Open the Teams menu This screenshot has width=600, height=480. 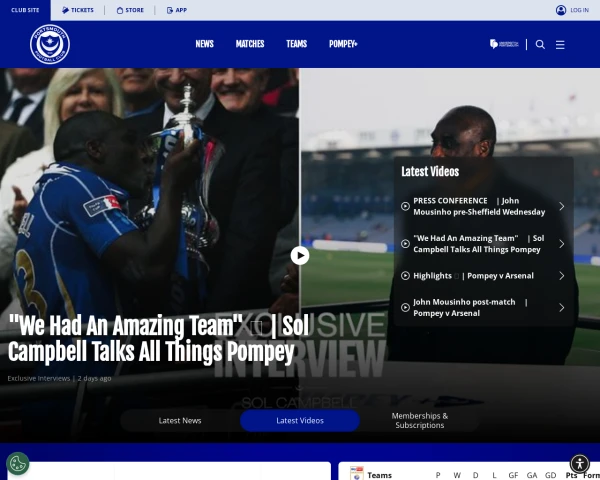(297, 44)
